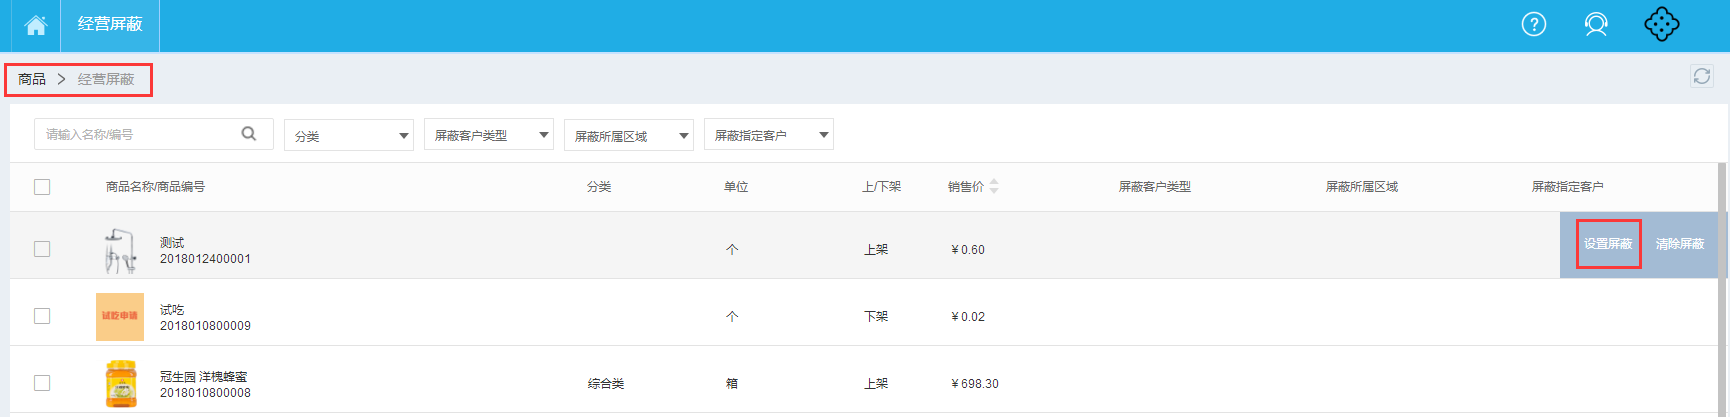
Task: Click the 商品名称/商品编号 column header
Action: pos(155,187)
